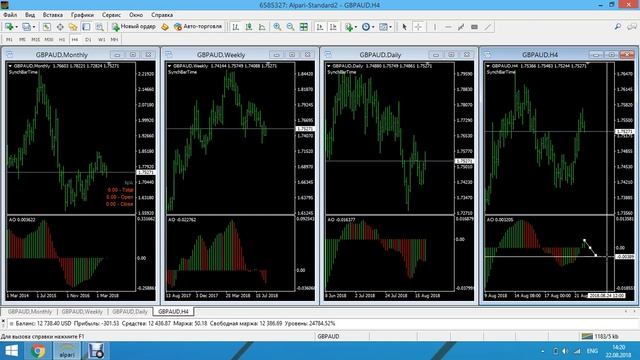Toggle chart auto-scroll icon
The height and width of the screenshot is (360, 640).
pyautogui.click(x=320, y=27)
